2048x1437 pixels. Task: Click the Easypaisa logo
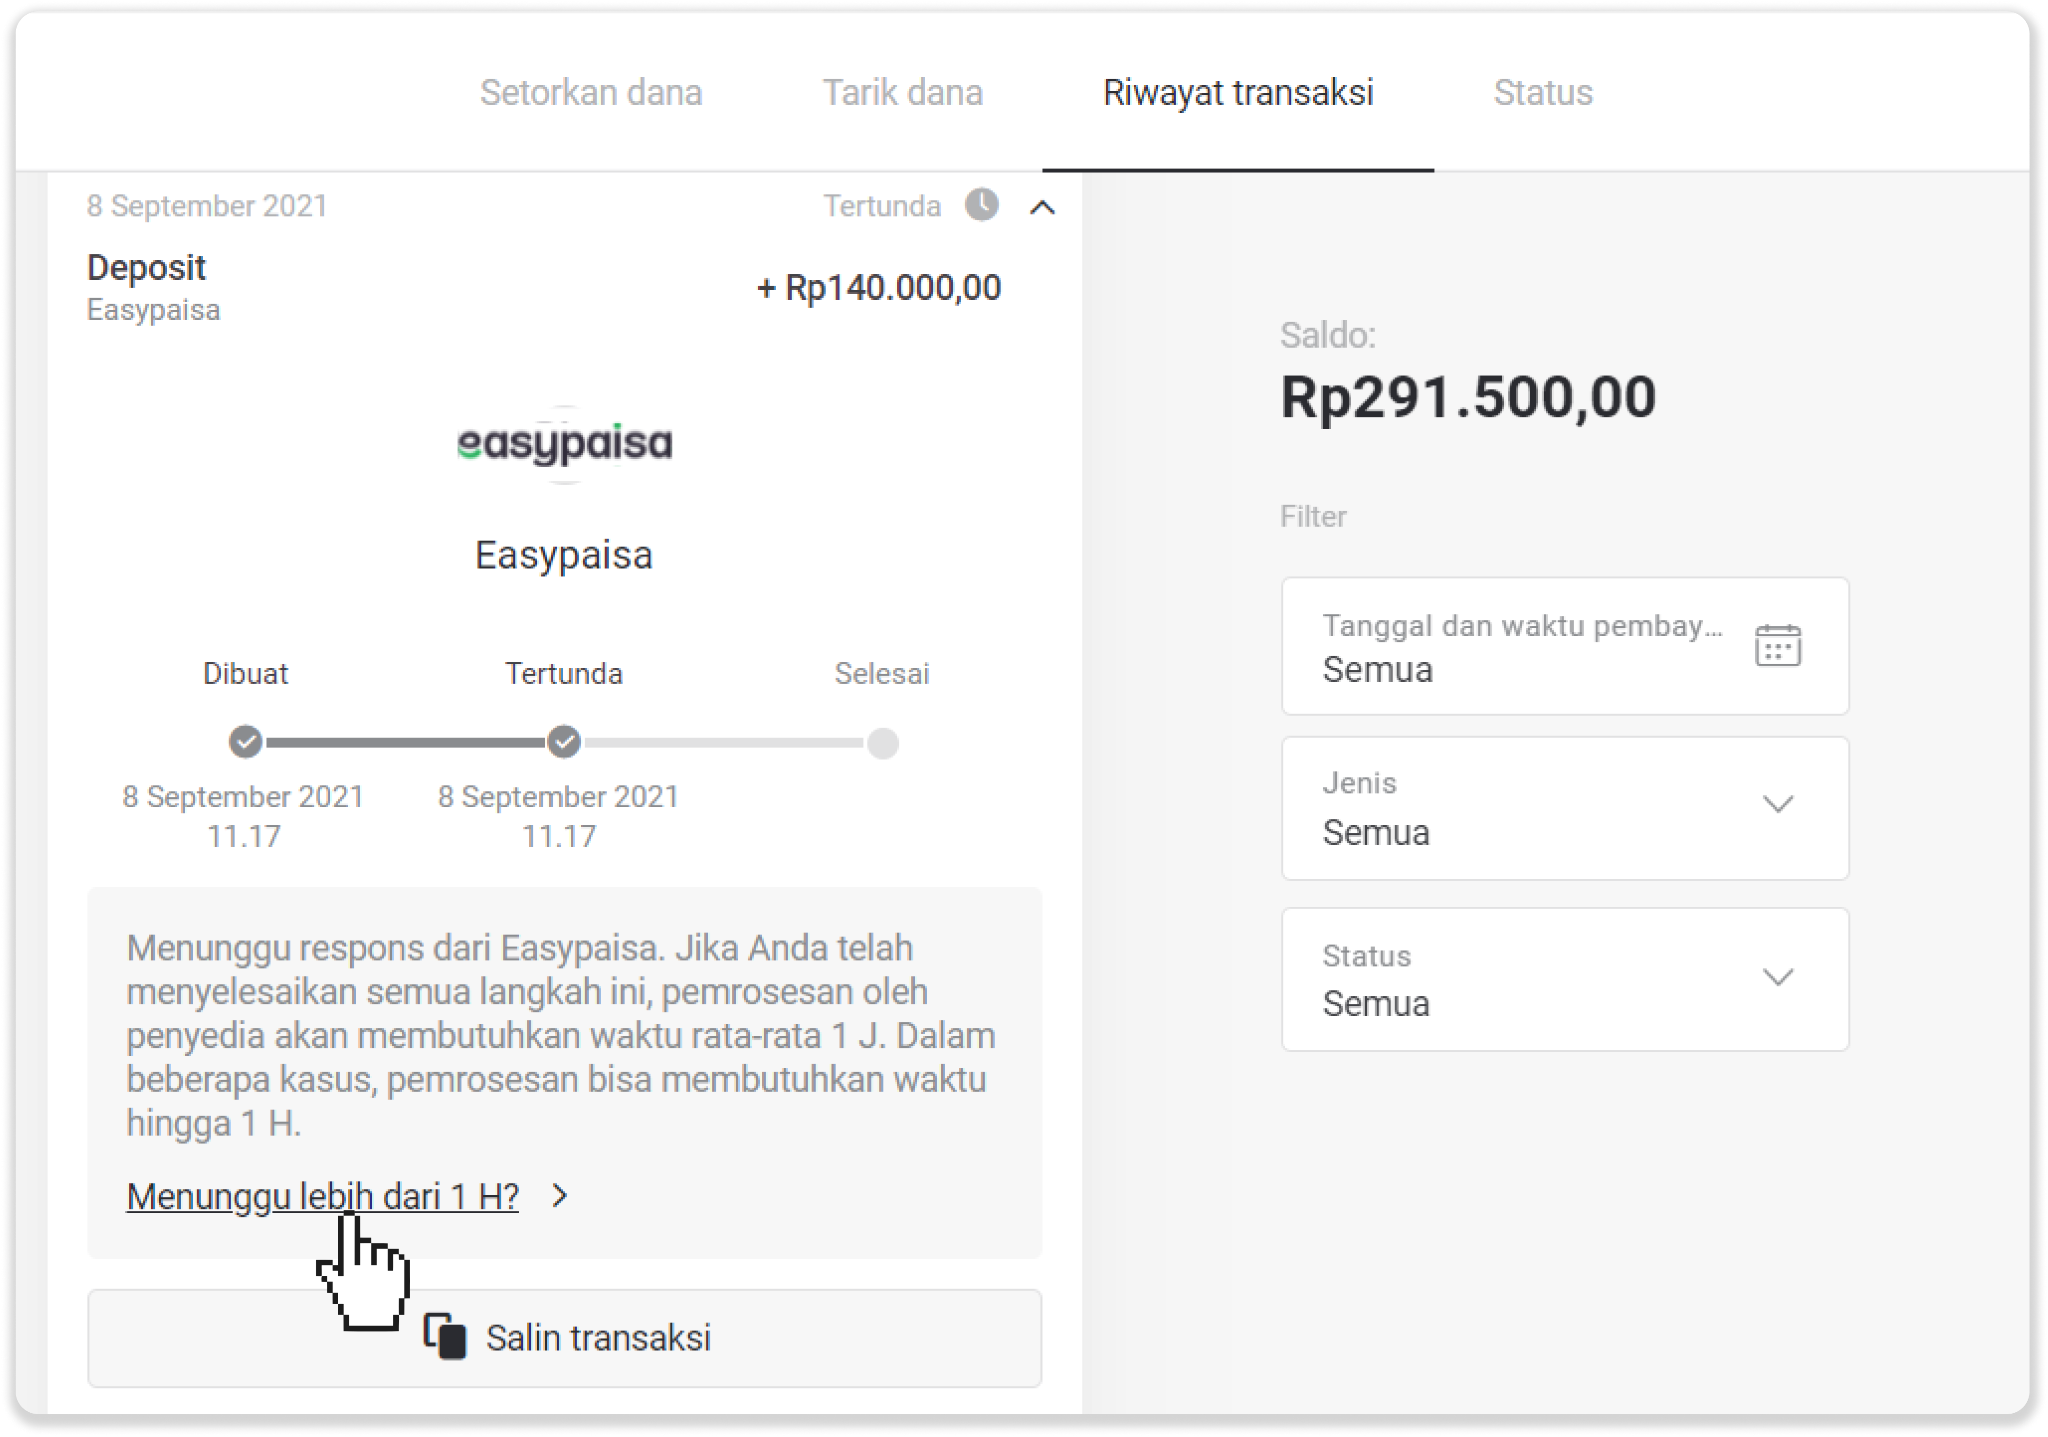pyautogui.click(x=564, y=444)
